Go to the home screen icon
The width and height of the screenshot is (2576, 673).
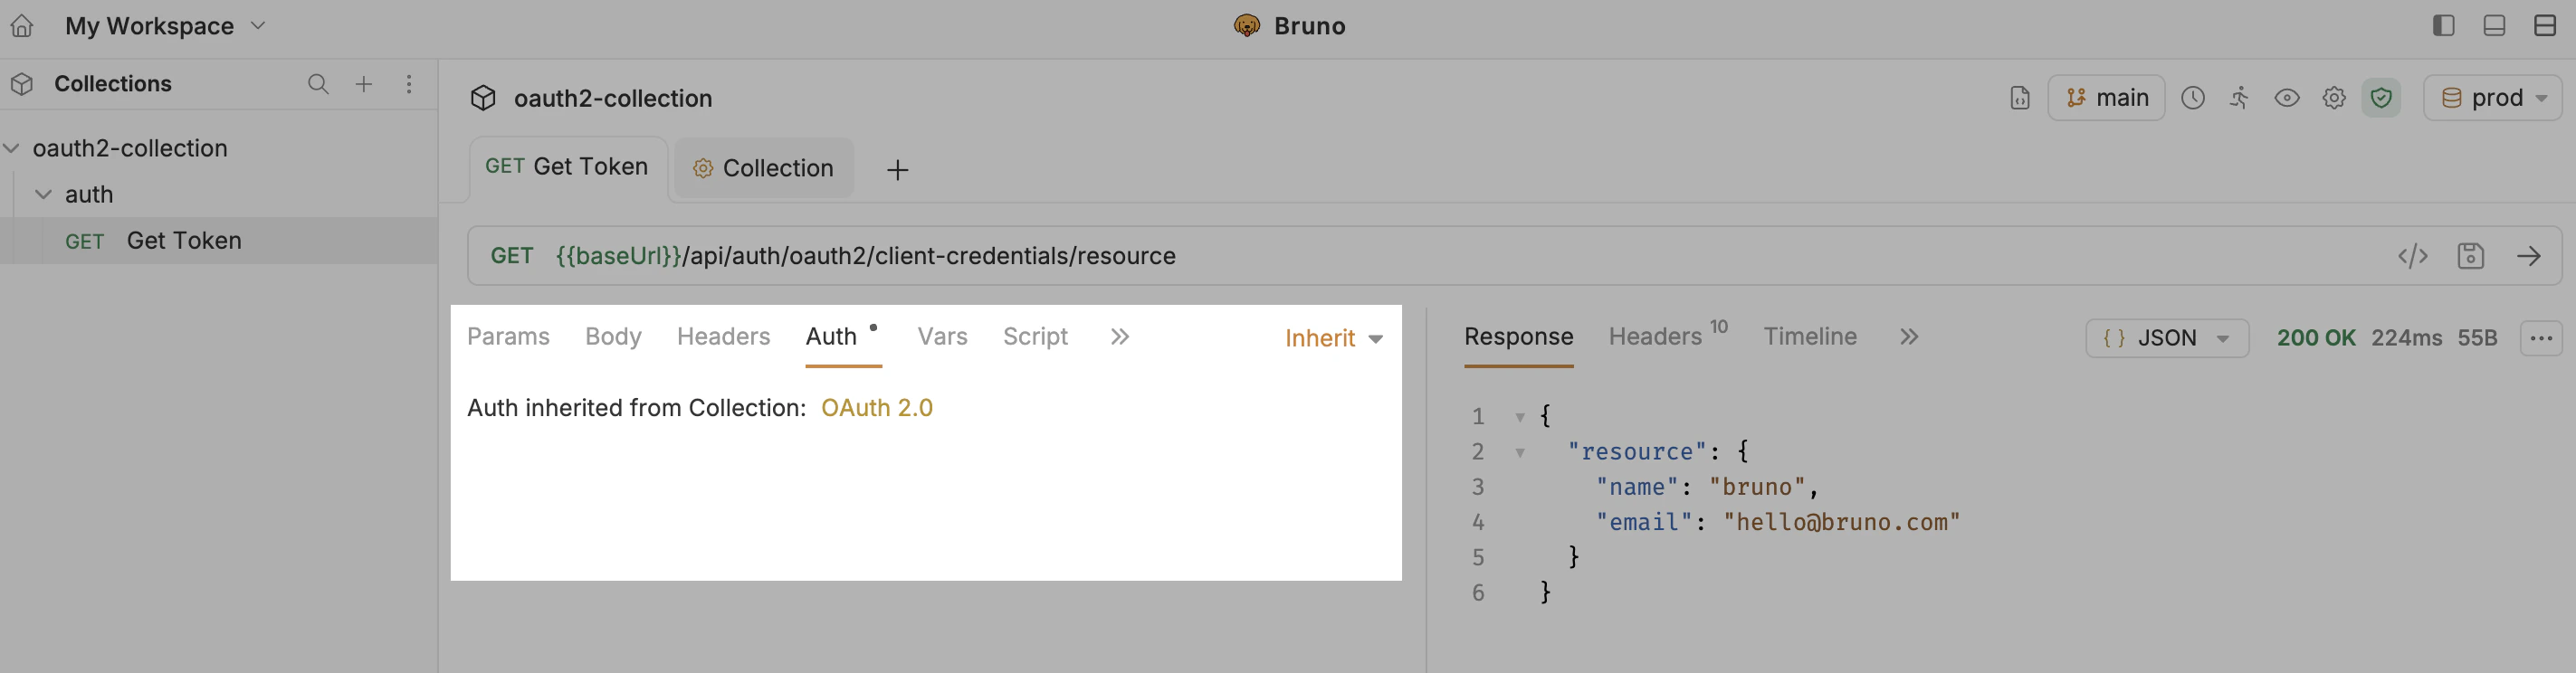coord(22,26)
